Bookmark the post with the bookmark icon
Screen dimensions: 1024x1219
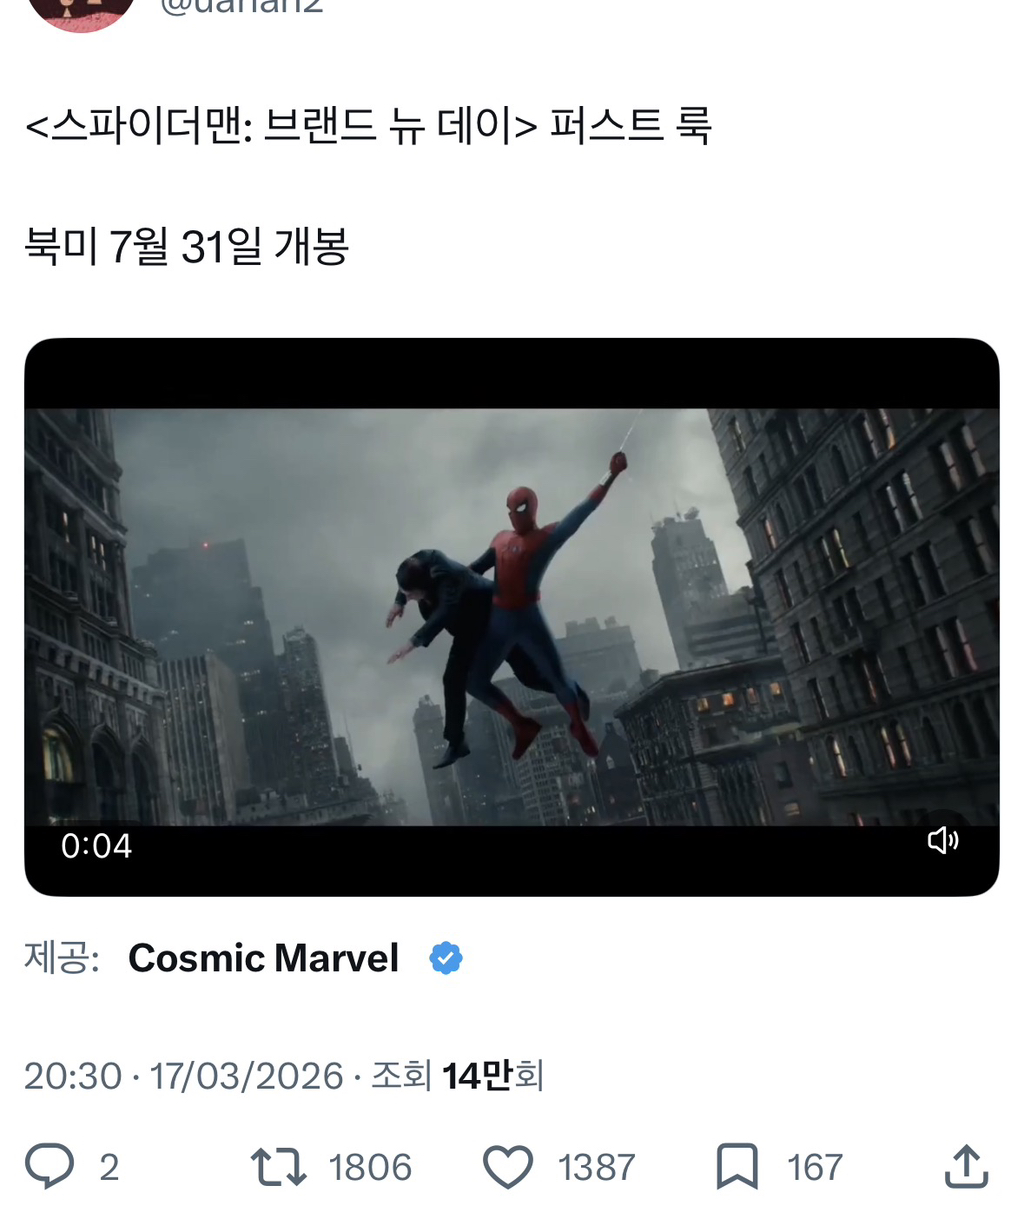(737, 1167)
